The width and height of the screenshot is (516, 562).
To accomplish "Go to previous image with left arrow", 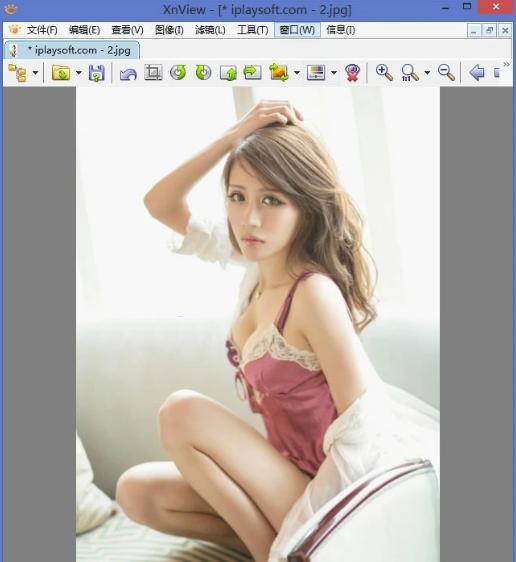I will click(x=477, y=73).
